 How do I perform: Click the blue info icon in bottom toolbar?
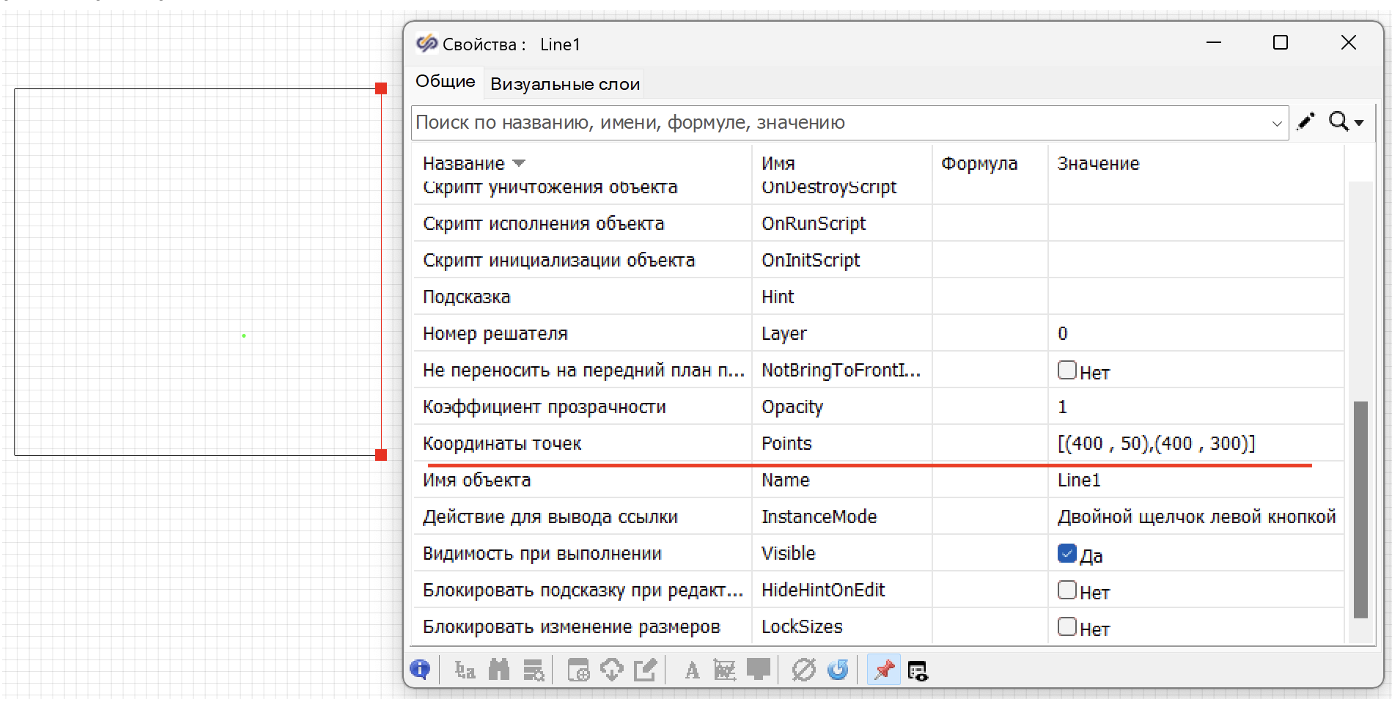[420, 669]
